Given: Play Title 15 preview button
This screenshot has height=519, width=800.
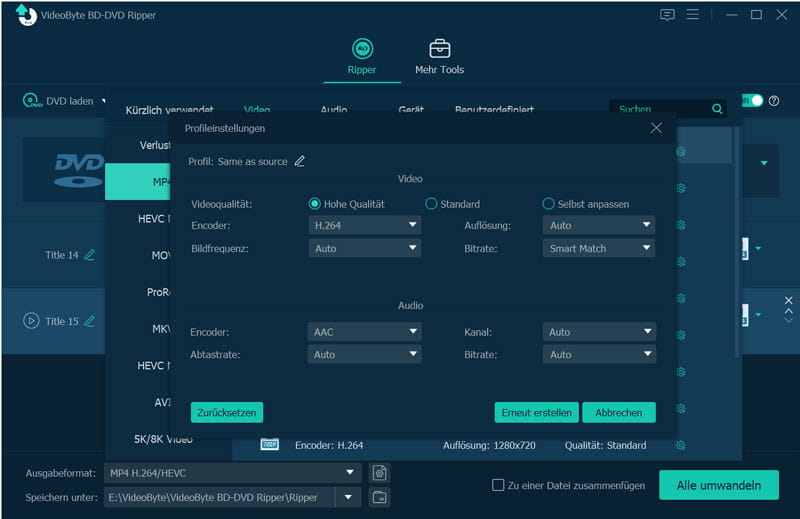Looking at the screenshot, I should point(31,321).
